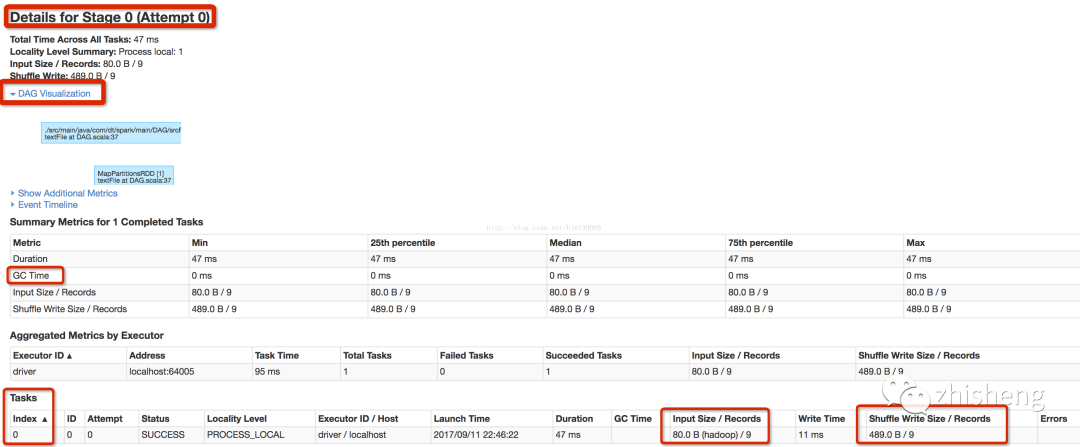Sort the Aggregated Metrics table by Succeeded Tasks
The image size is (1080, 447).
point(583,355)
